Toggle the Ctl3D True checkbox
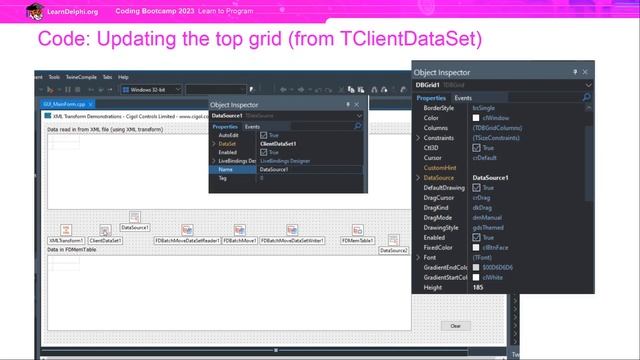Viewport: 640px width, 360px height. pos(476,148)
